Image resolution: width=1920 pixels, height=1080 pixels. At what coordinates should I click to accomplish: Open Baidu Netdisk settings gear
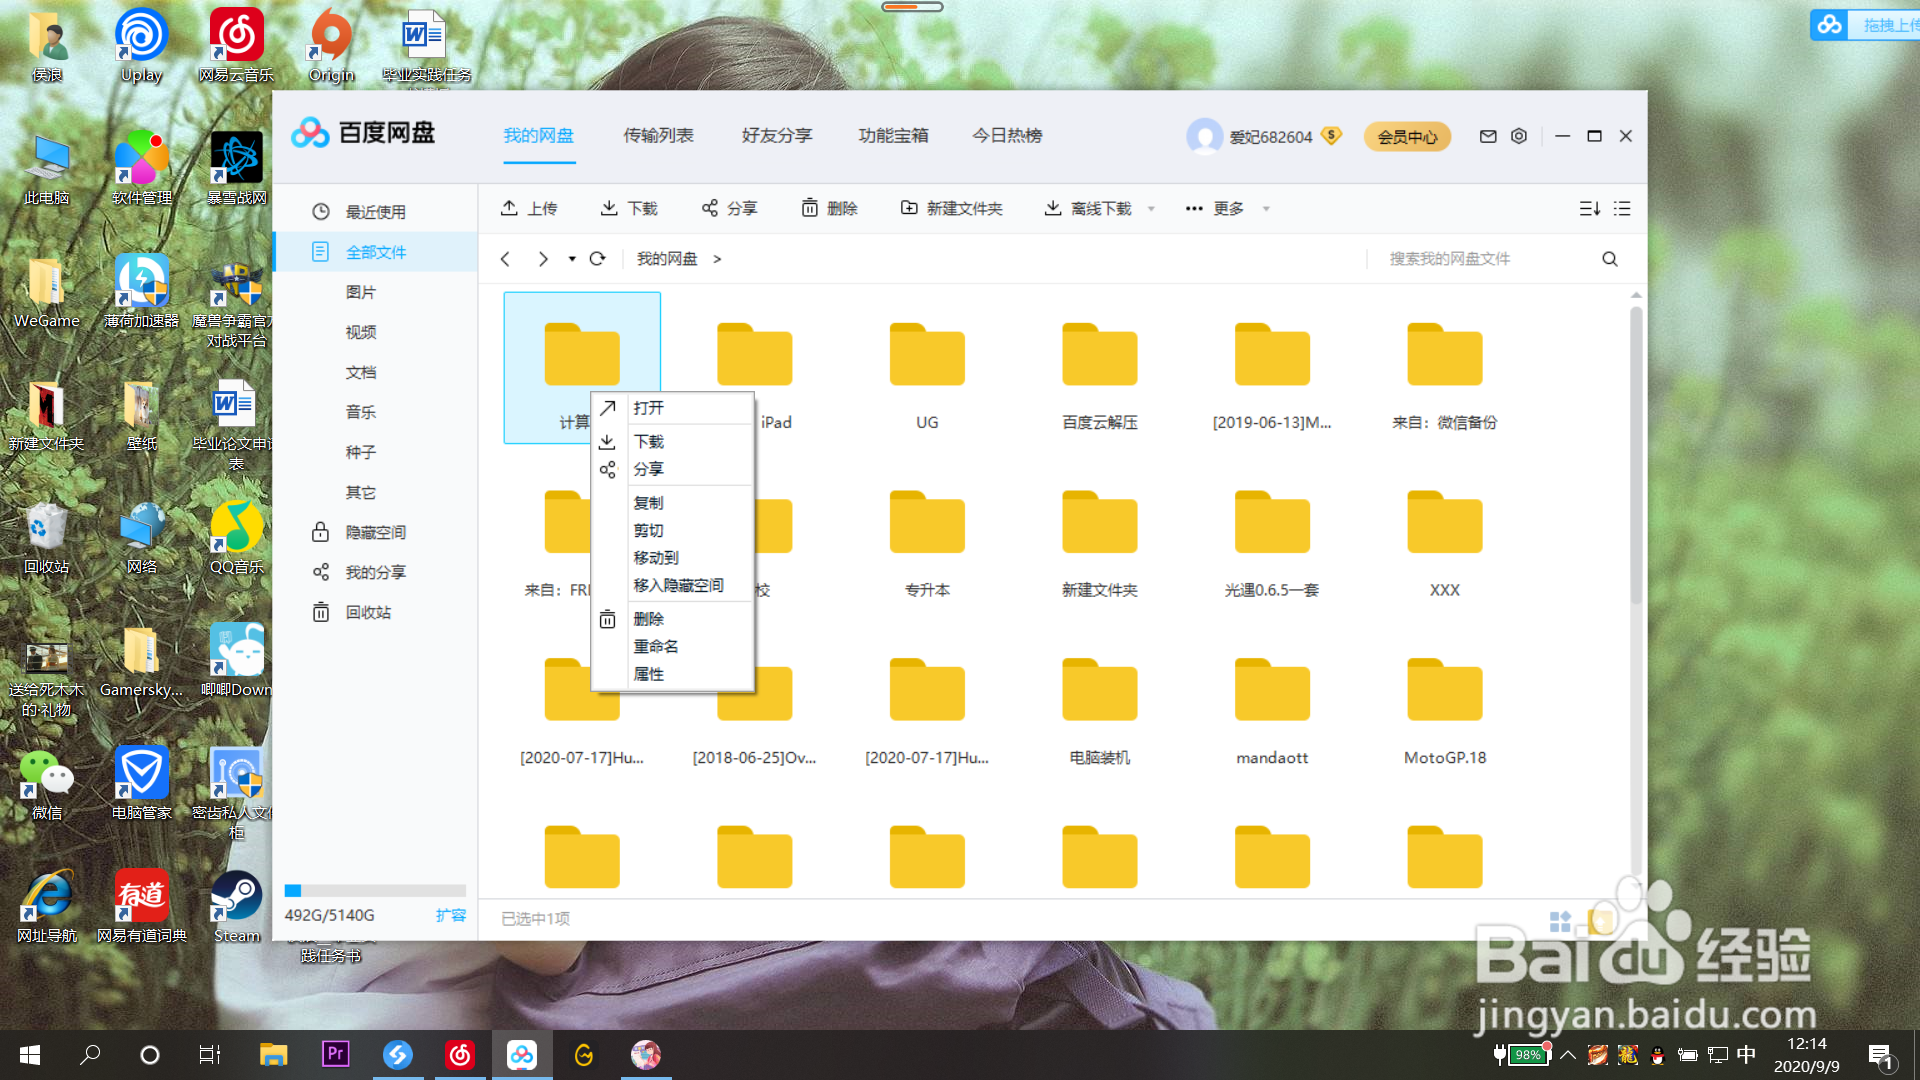point(1518,136)
